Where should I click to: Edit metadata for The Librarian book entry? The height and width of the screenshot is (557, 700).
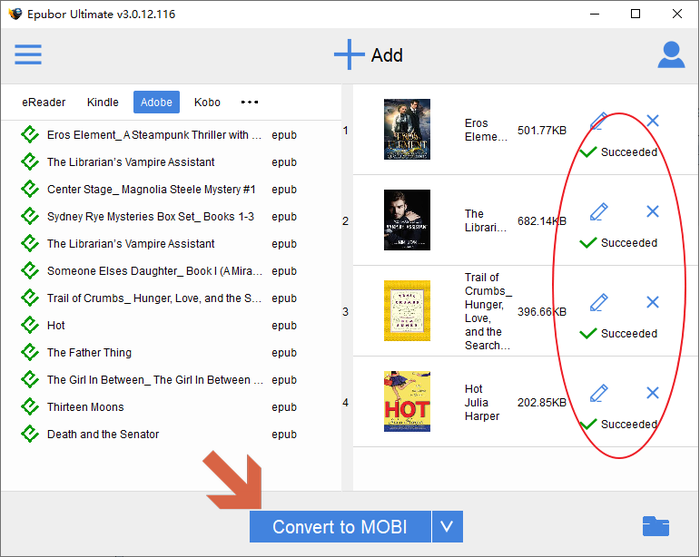coord(599,212)
